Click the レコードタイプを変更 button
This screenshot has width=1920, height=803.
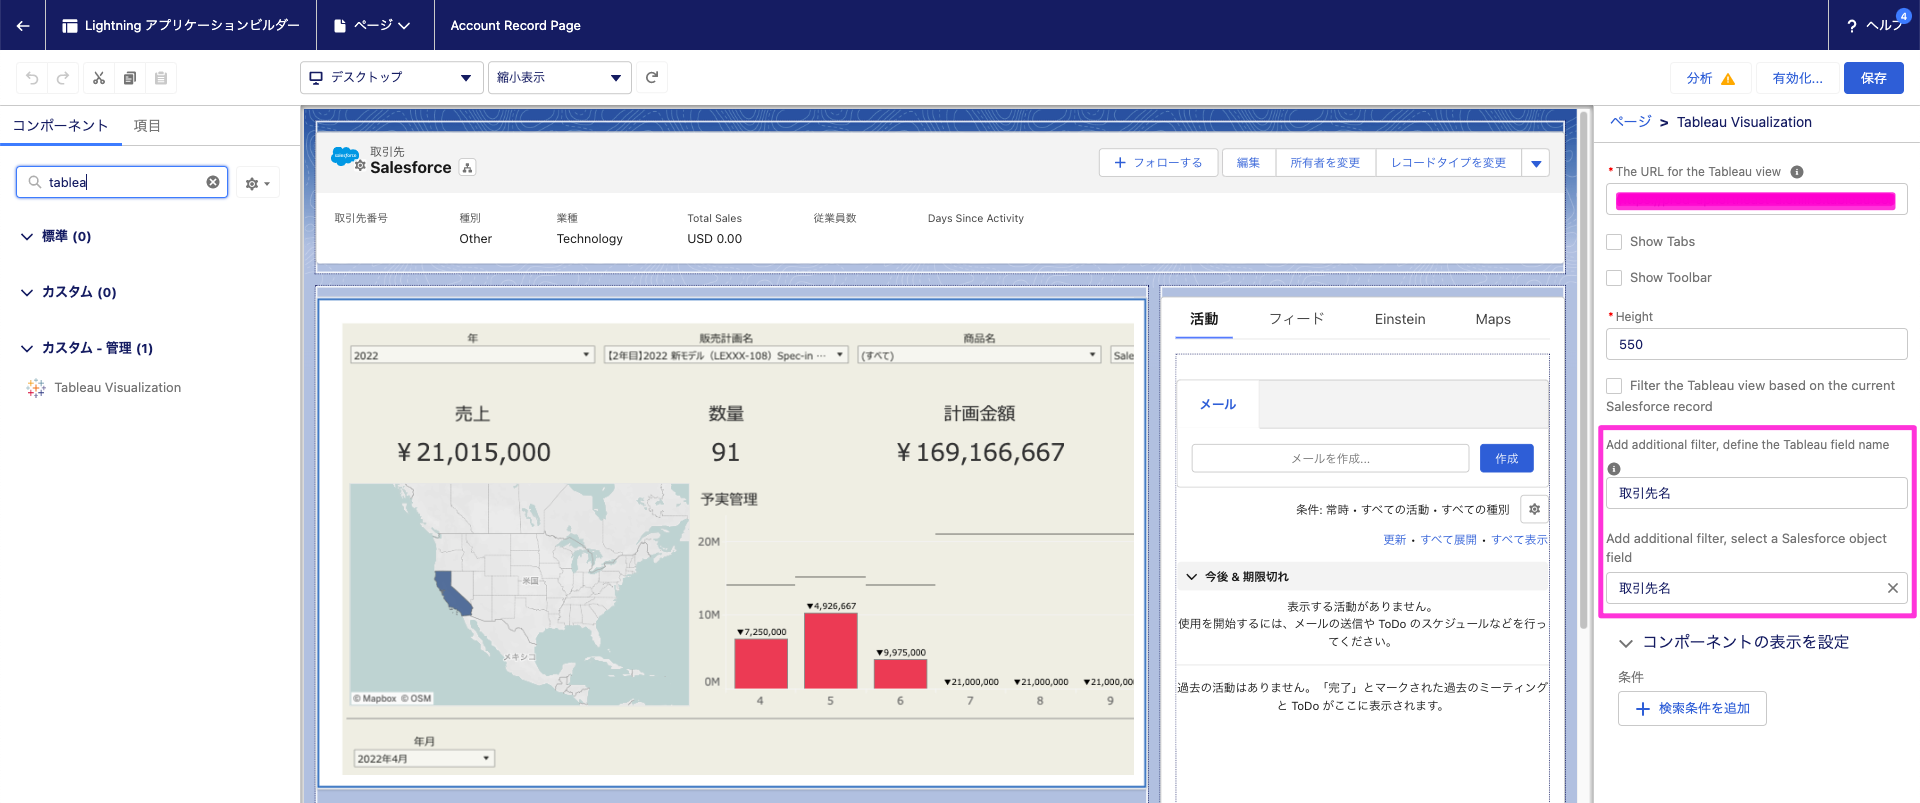(1448, 163)
